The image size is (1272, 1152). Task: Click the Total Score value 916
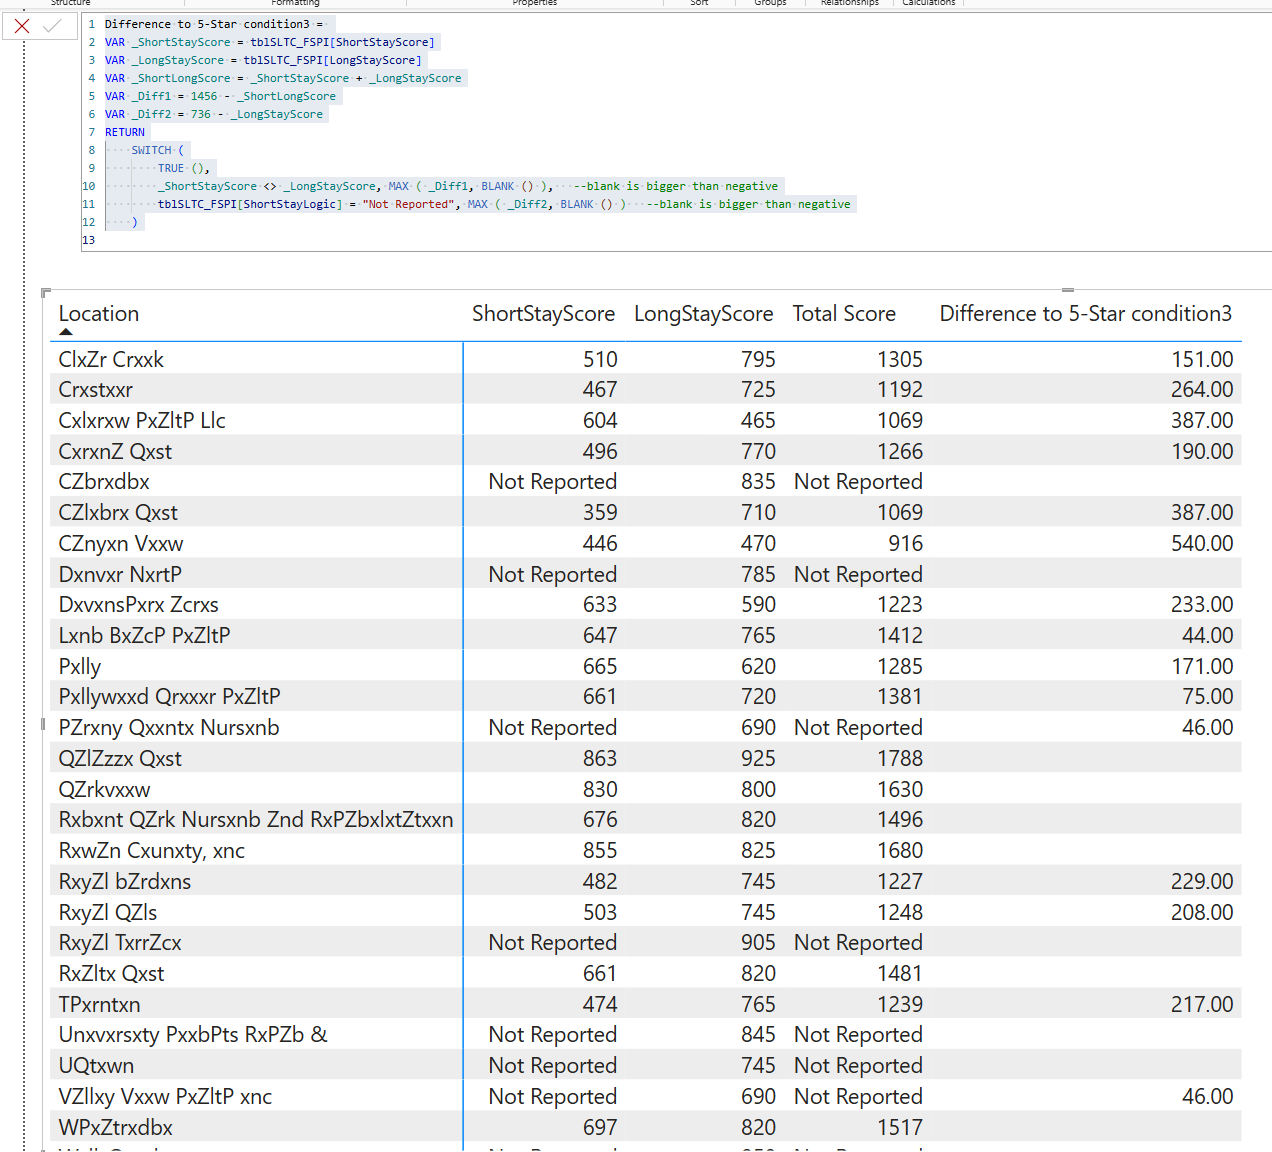pos(906,544)
